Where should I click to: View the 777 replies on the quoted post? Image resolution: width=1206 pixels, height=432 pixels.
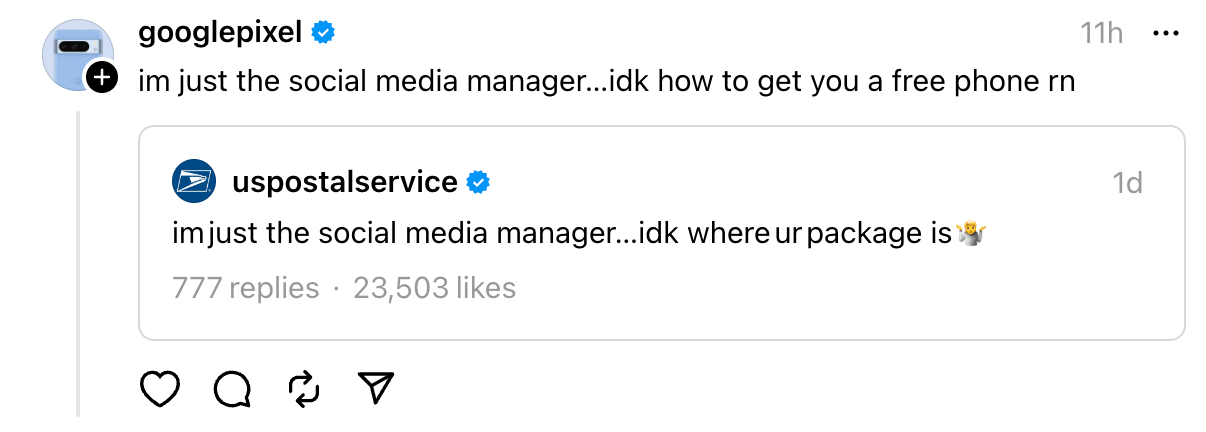245,288
